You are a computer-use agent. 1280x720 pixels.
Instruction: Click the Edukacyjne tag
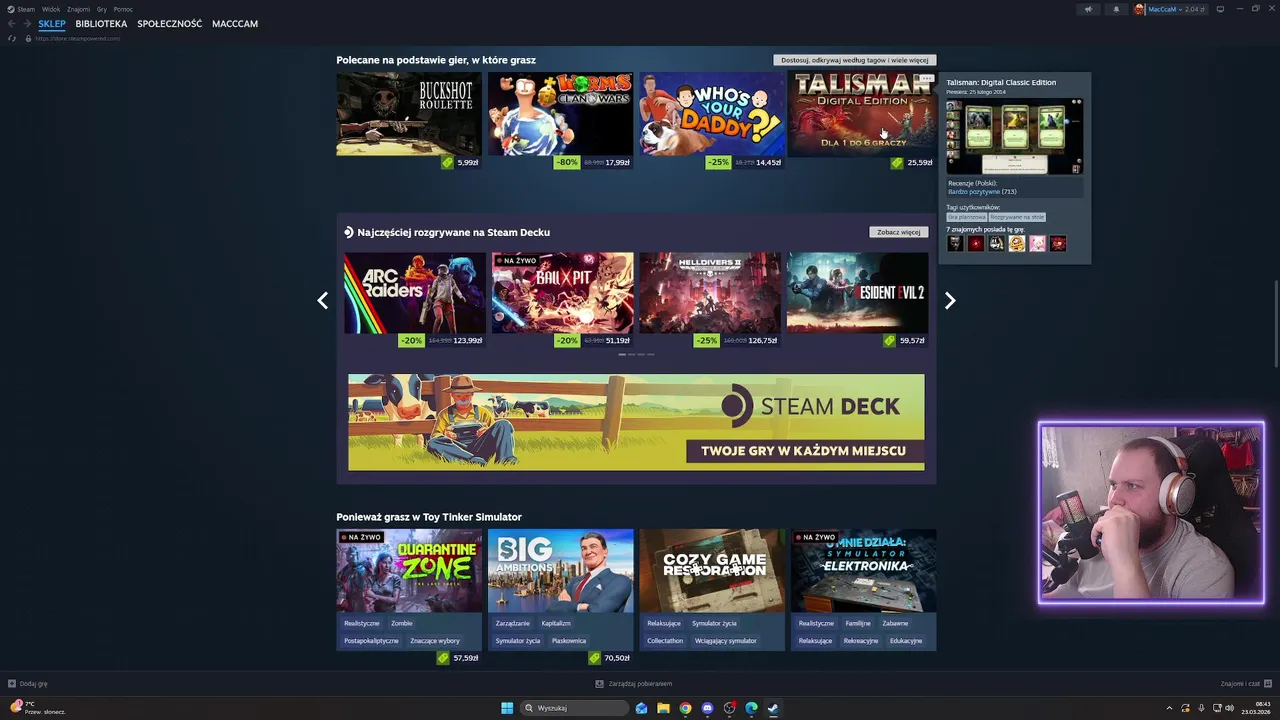click(906, 641)
